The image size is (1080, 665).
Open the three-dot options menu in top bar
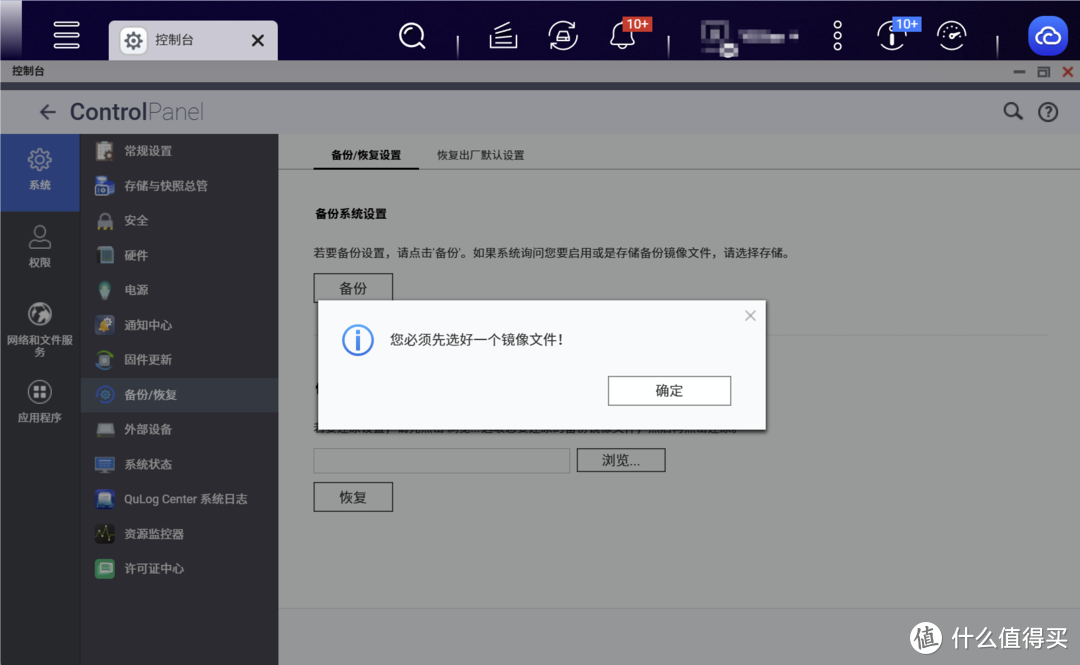coord(836,35)
